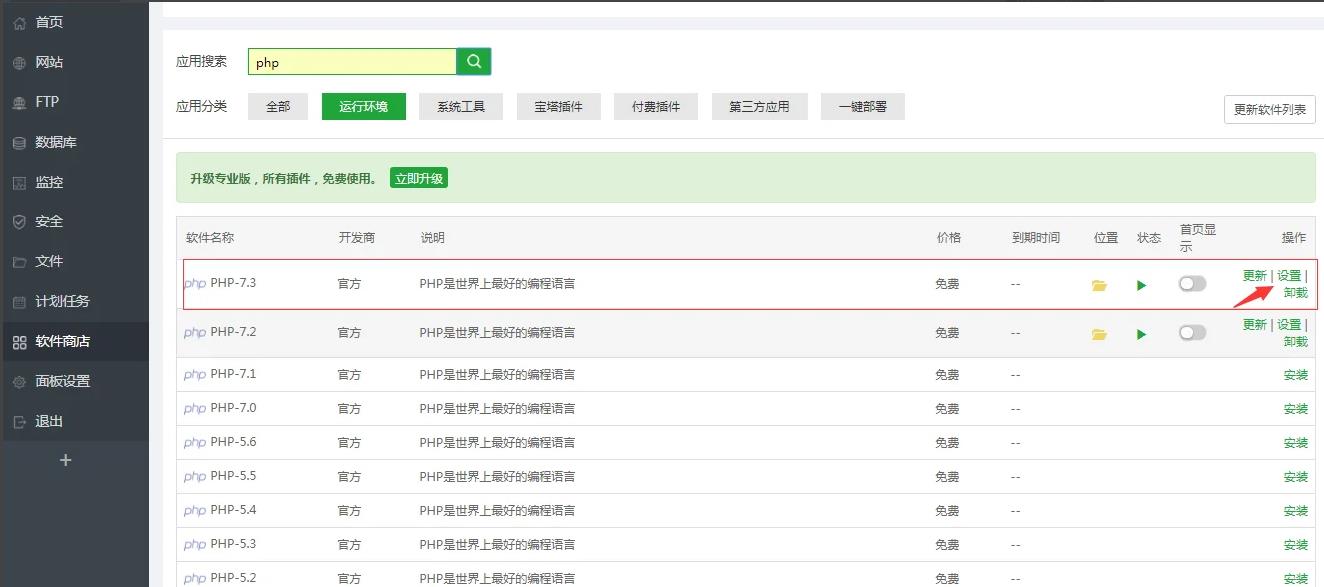Open 首页 home in the sidebar
1324x587 pixels.
pyautogui.click(x=48, y=22)
